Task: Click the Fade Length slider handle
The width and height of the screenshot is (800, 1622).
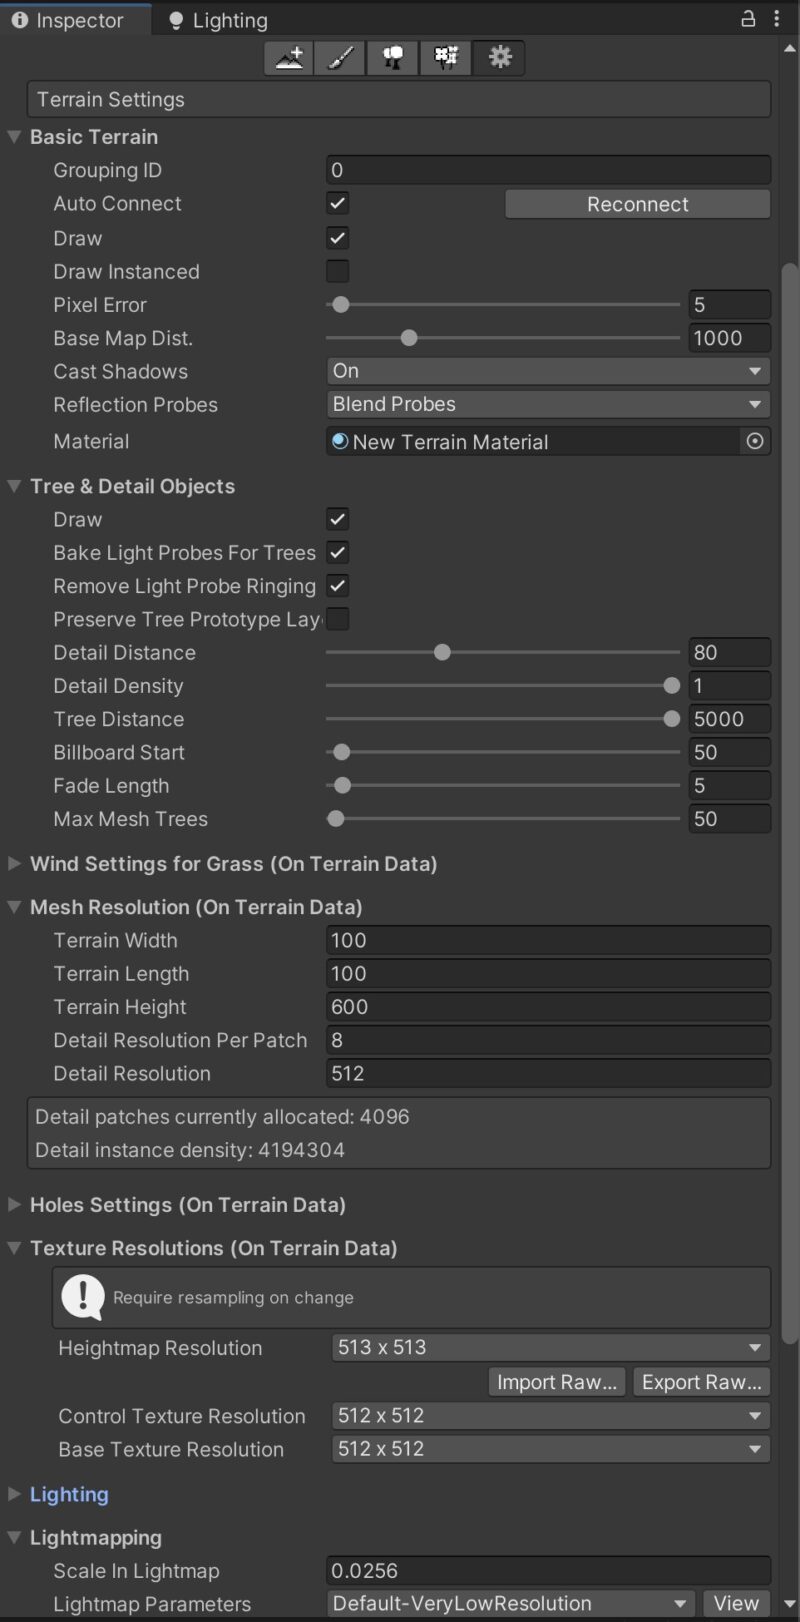Action: tap(342, 786)
